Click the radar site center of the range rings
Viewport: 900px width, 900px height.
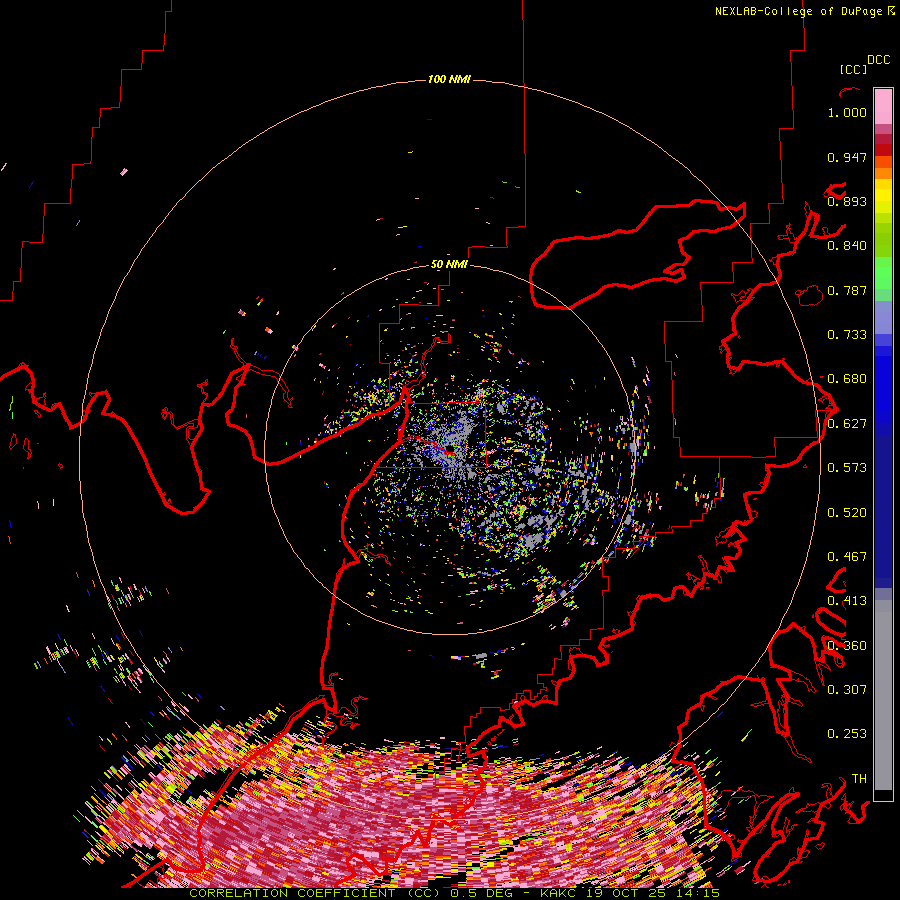coord(449,449)
